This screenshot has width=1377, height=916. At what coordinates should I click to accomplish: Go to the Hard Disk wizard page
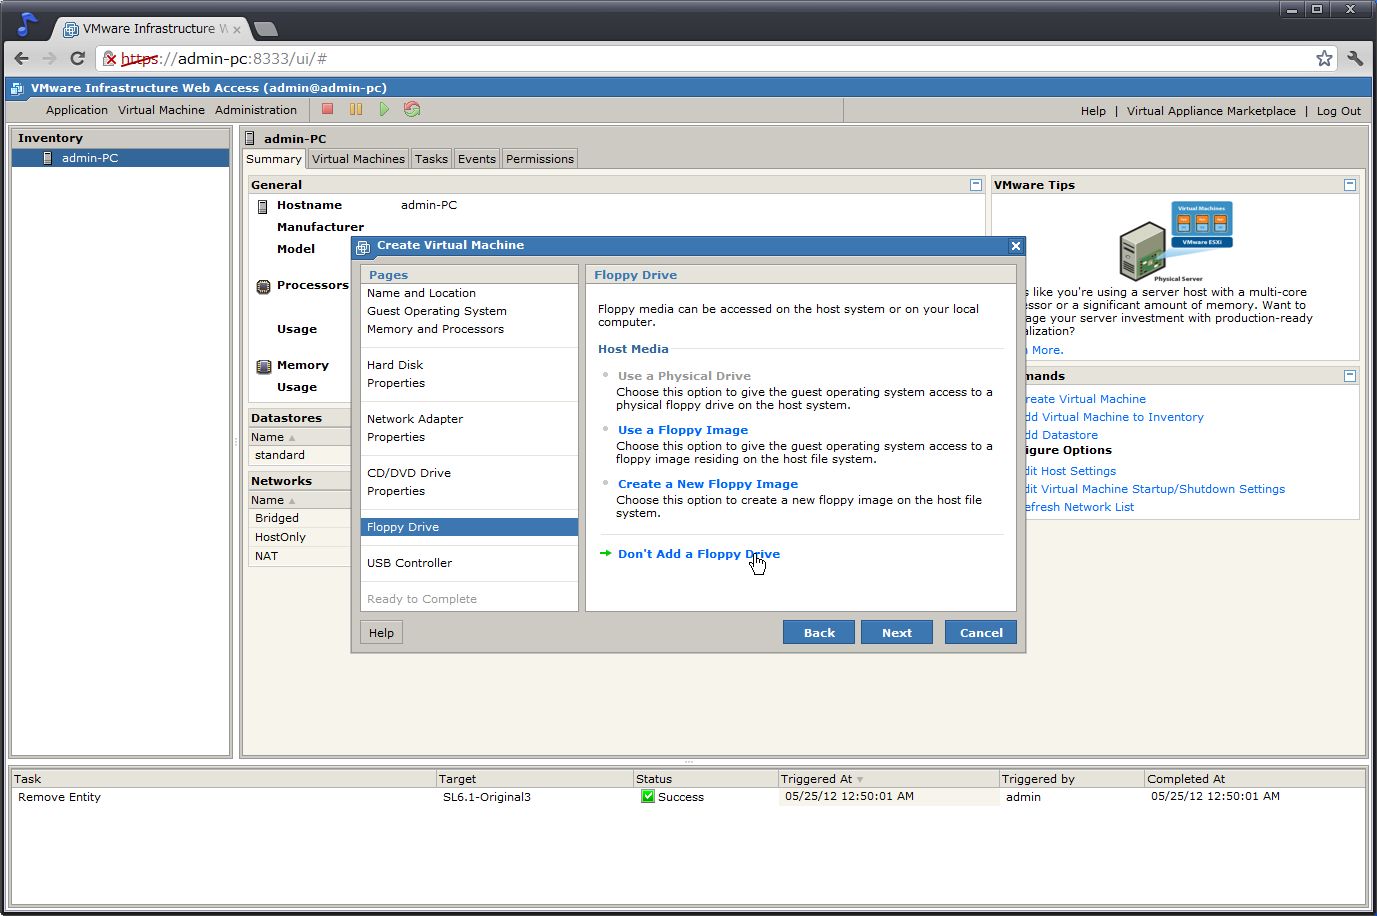point(395,365)
